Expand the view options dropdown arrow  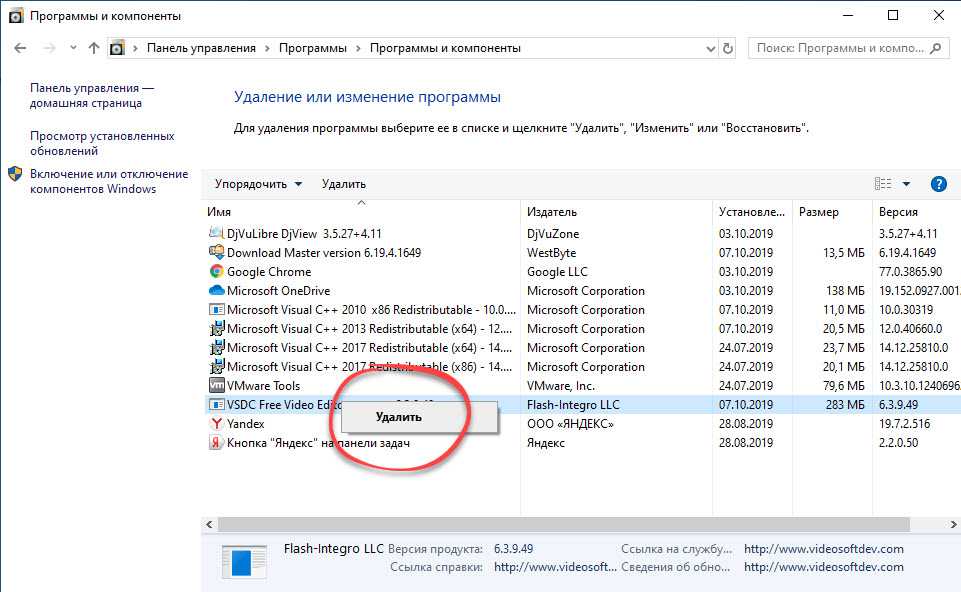point(906,184)
